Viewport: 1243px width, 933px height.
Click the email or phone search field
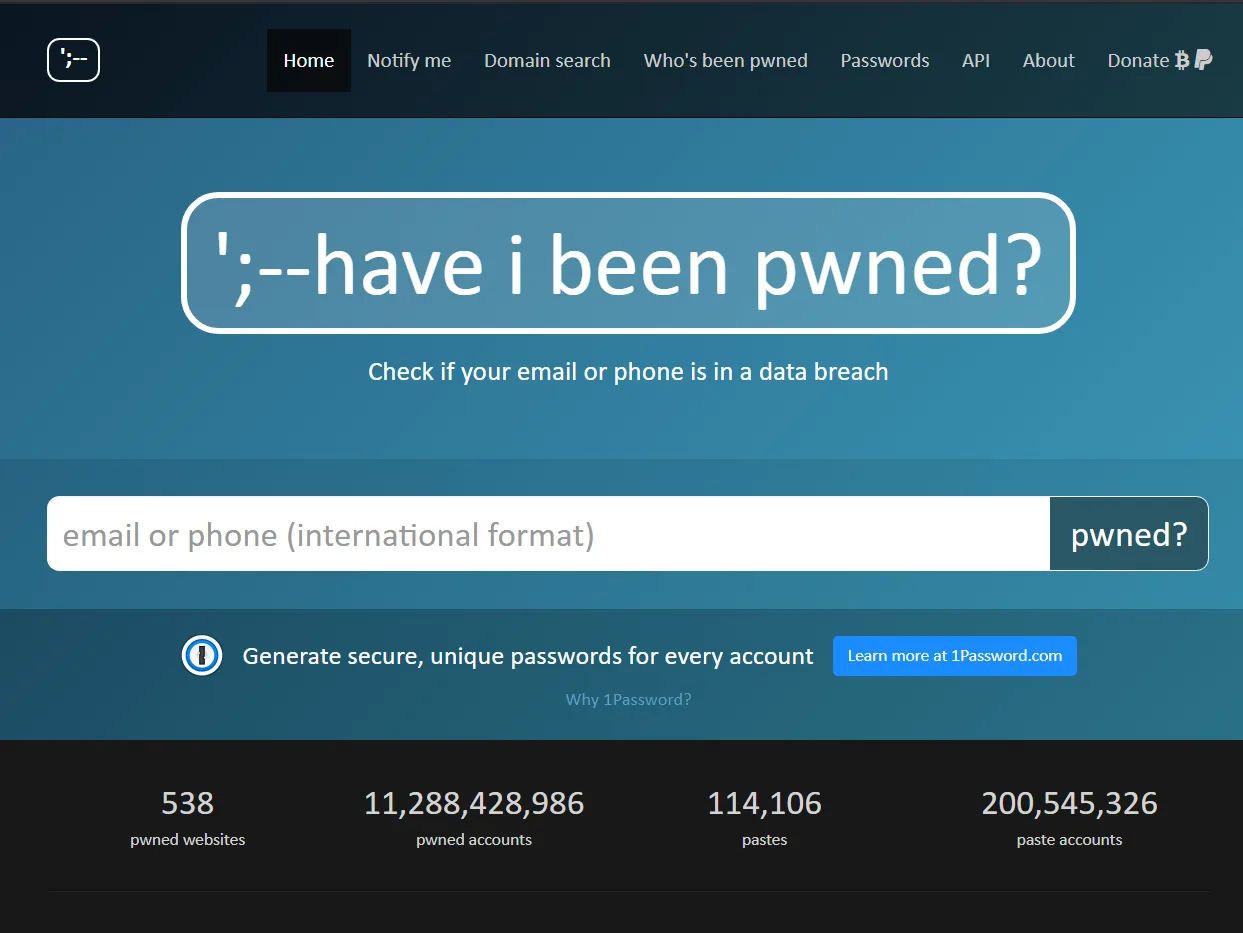coord(548,534)
